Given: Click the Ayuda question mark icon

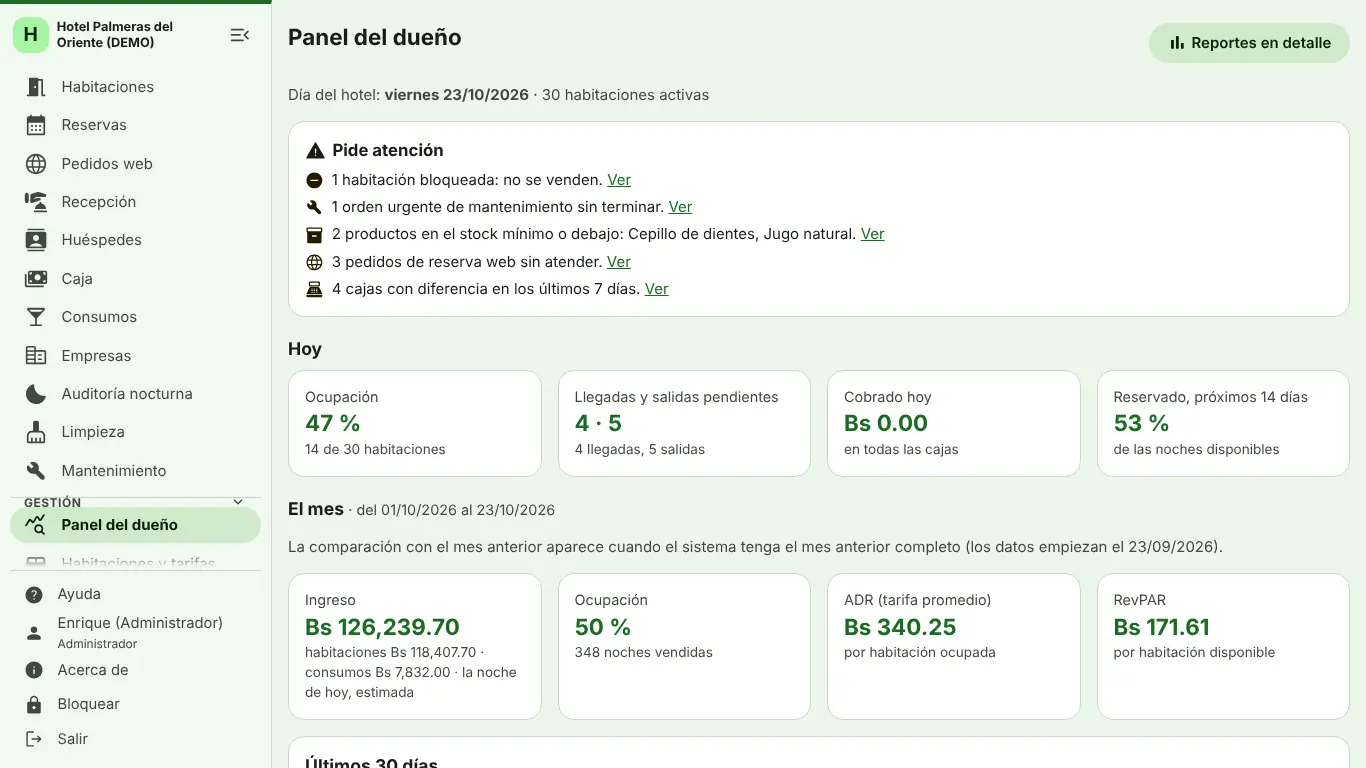Looking at the screenshot, I should (34, 595).
